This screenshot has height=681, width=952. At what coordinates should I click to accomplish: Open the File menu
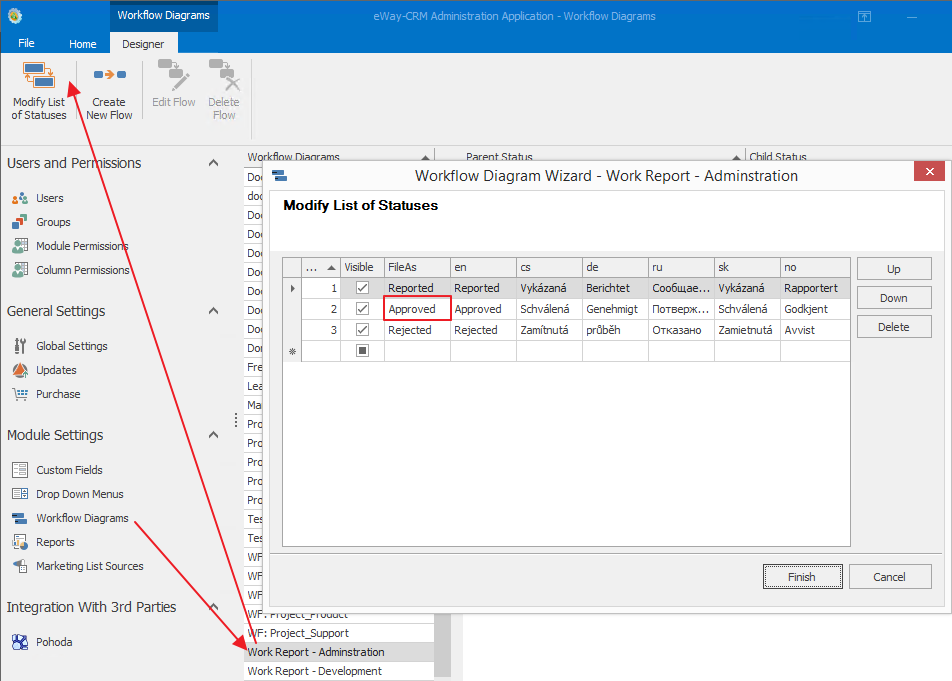26,43
